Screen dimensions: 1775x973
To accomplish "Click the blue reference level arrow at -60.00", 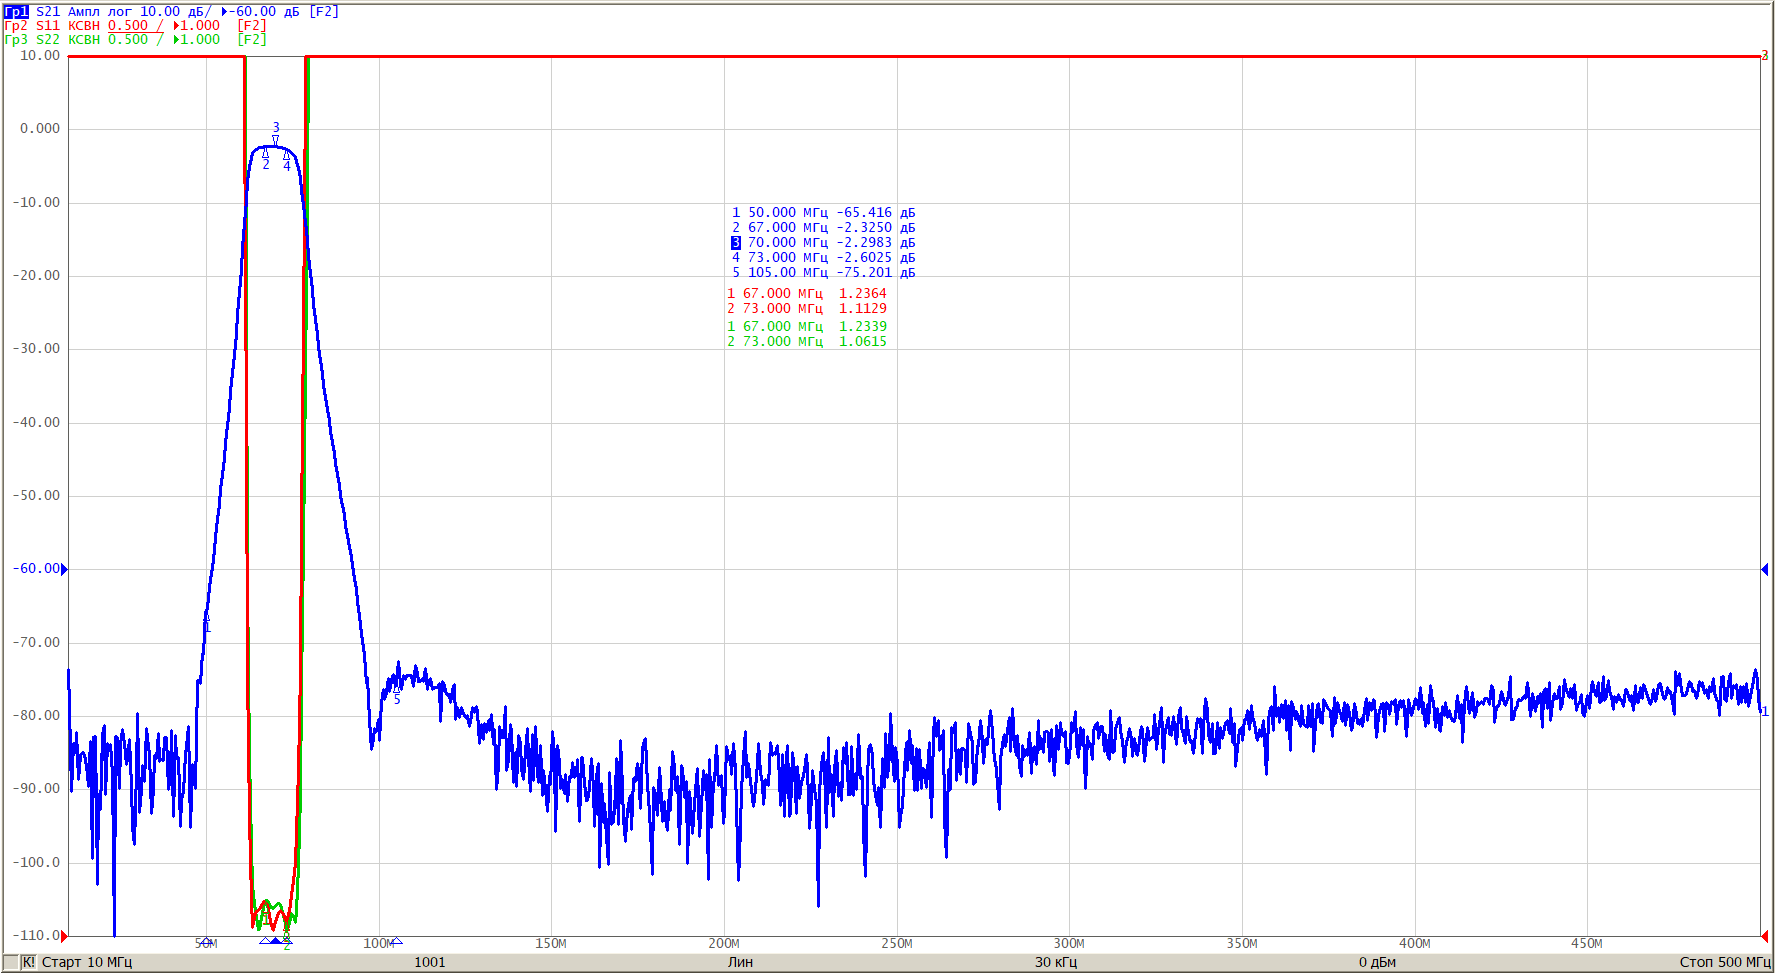I will 65,569.
